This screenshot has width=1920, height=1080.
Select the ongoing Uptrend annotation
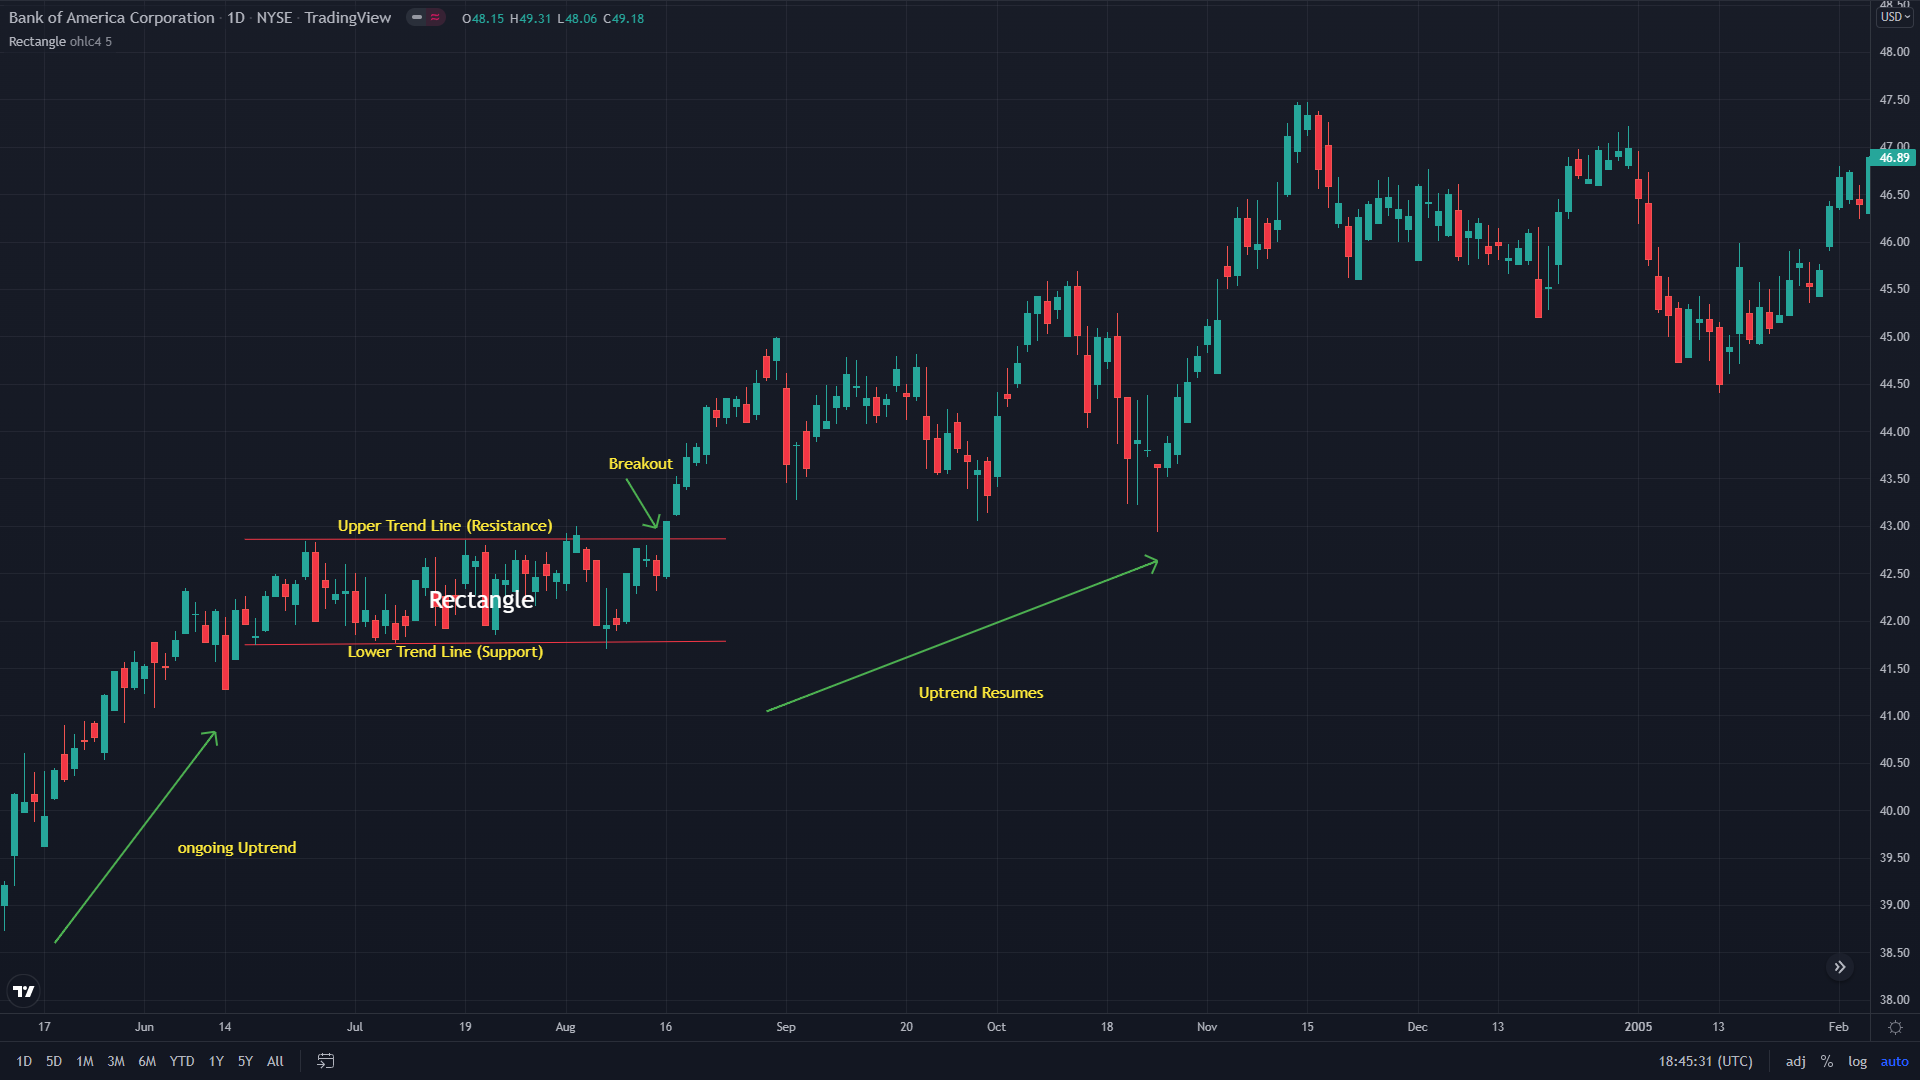237,847
